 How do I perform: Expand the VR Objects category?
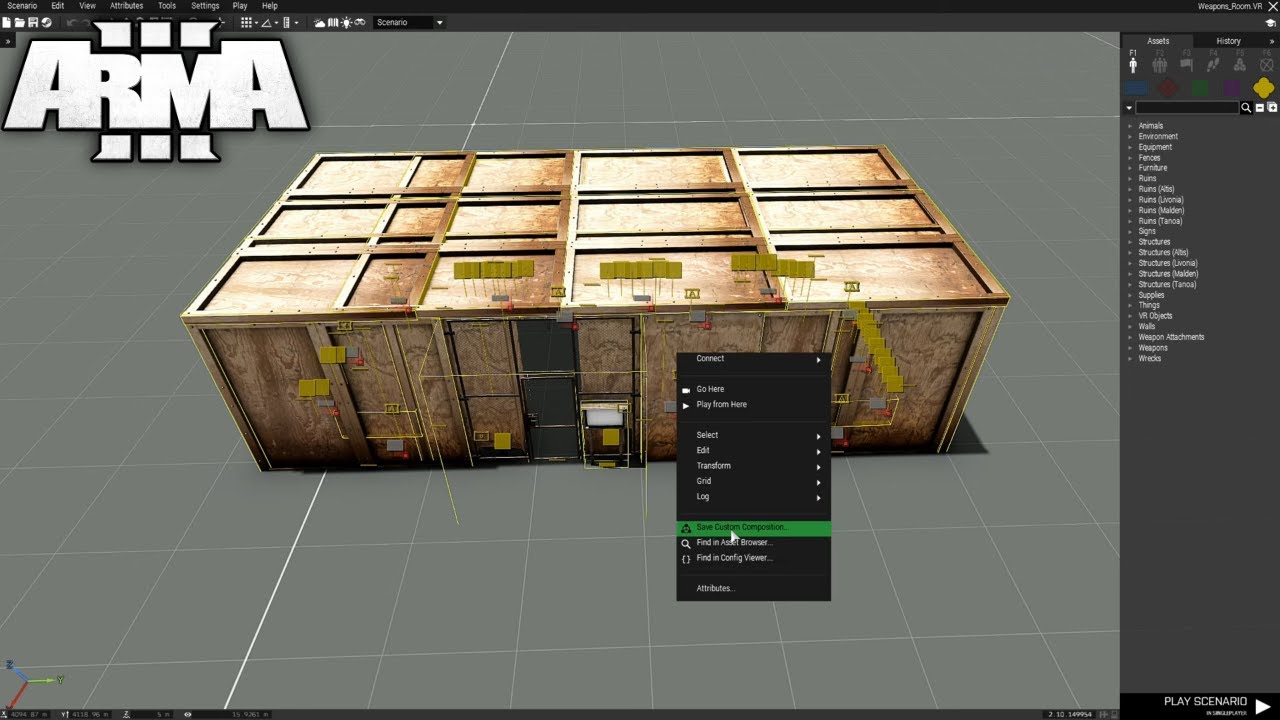click(1130, 316)
